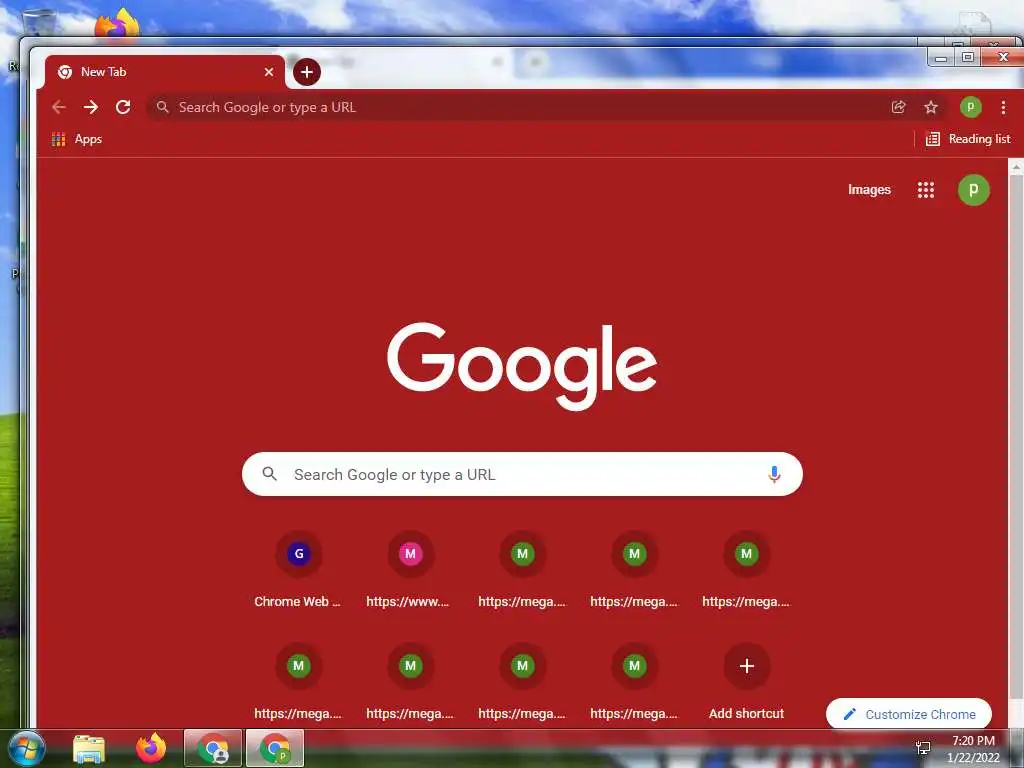This screenshot has height=768, width=1024.
Task: Switch to Chrome taskbar window with person badge
Action: [213, 748]
